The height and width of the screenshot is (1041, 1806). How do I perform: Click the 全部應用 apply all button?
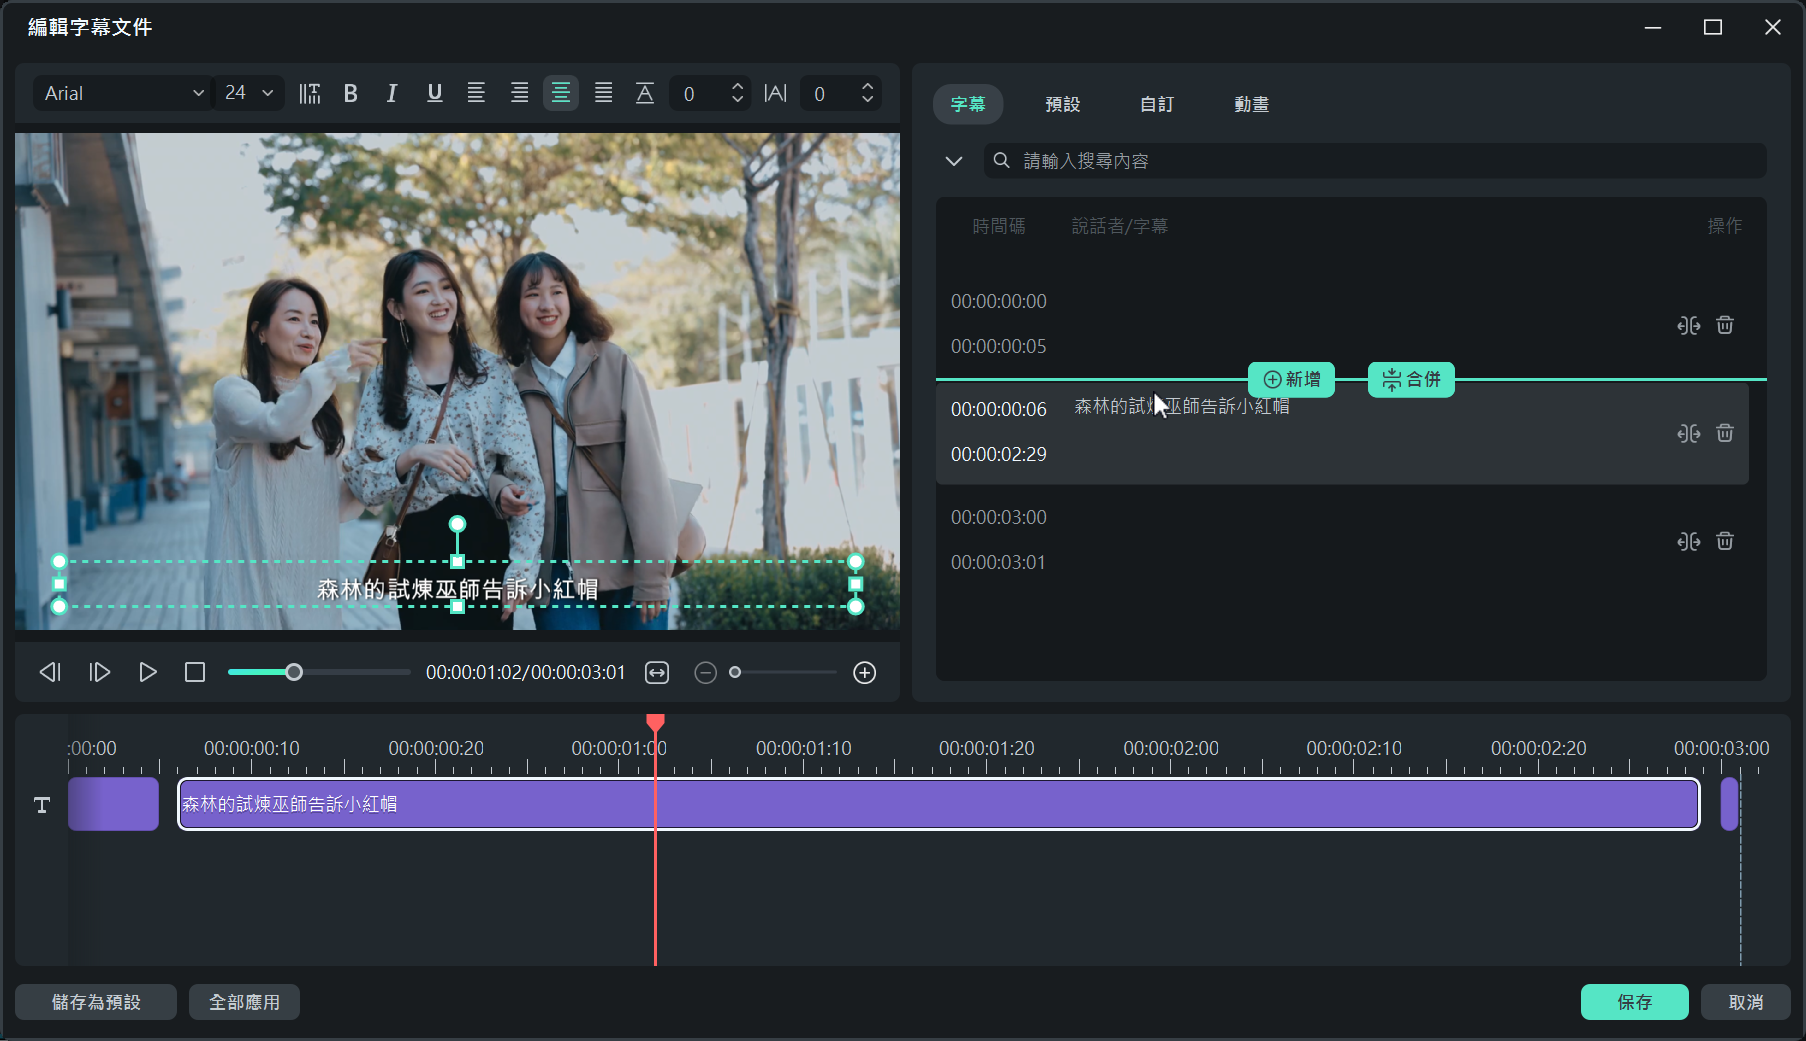click(244, 1002)
